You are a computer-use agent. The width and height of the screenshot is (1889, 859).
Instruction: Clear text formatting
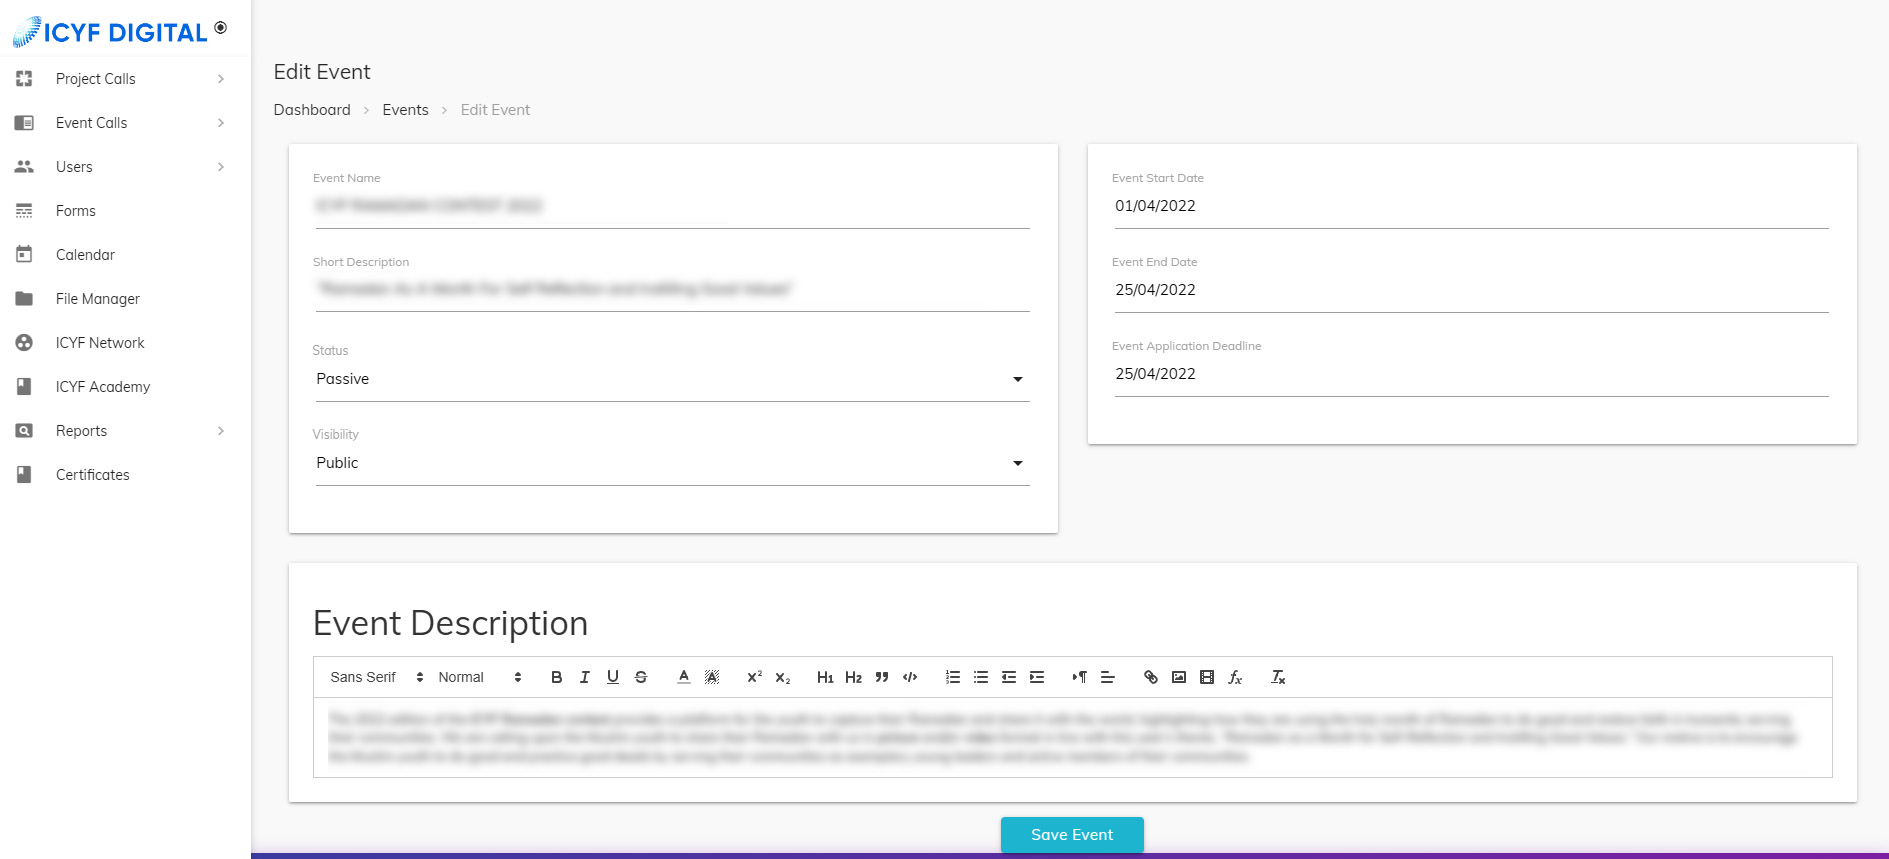click(x=1278, y=677)
